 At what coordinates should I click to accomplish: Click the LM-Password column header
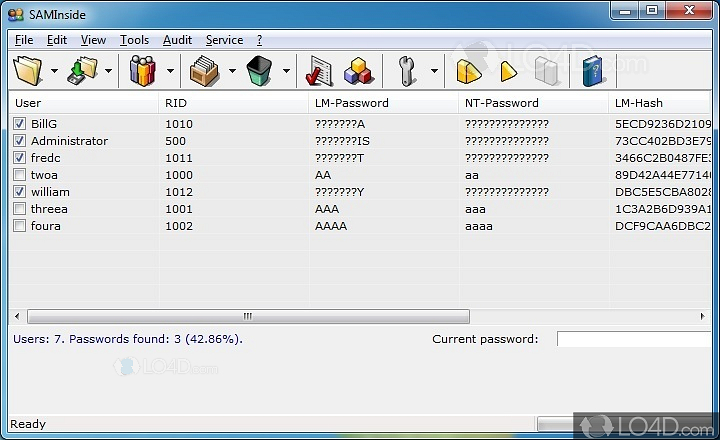[382, 102]
